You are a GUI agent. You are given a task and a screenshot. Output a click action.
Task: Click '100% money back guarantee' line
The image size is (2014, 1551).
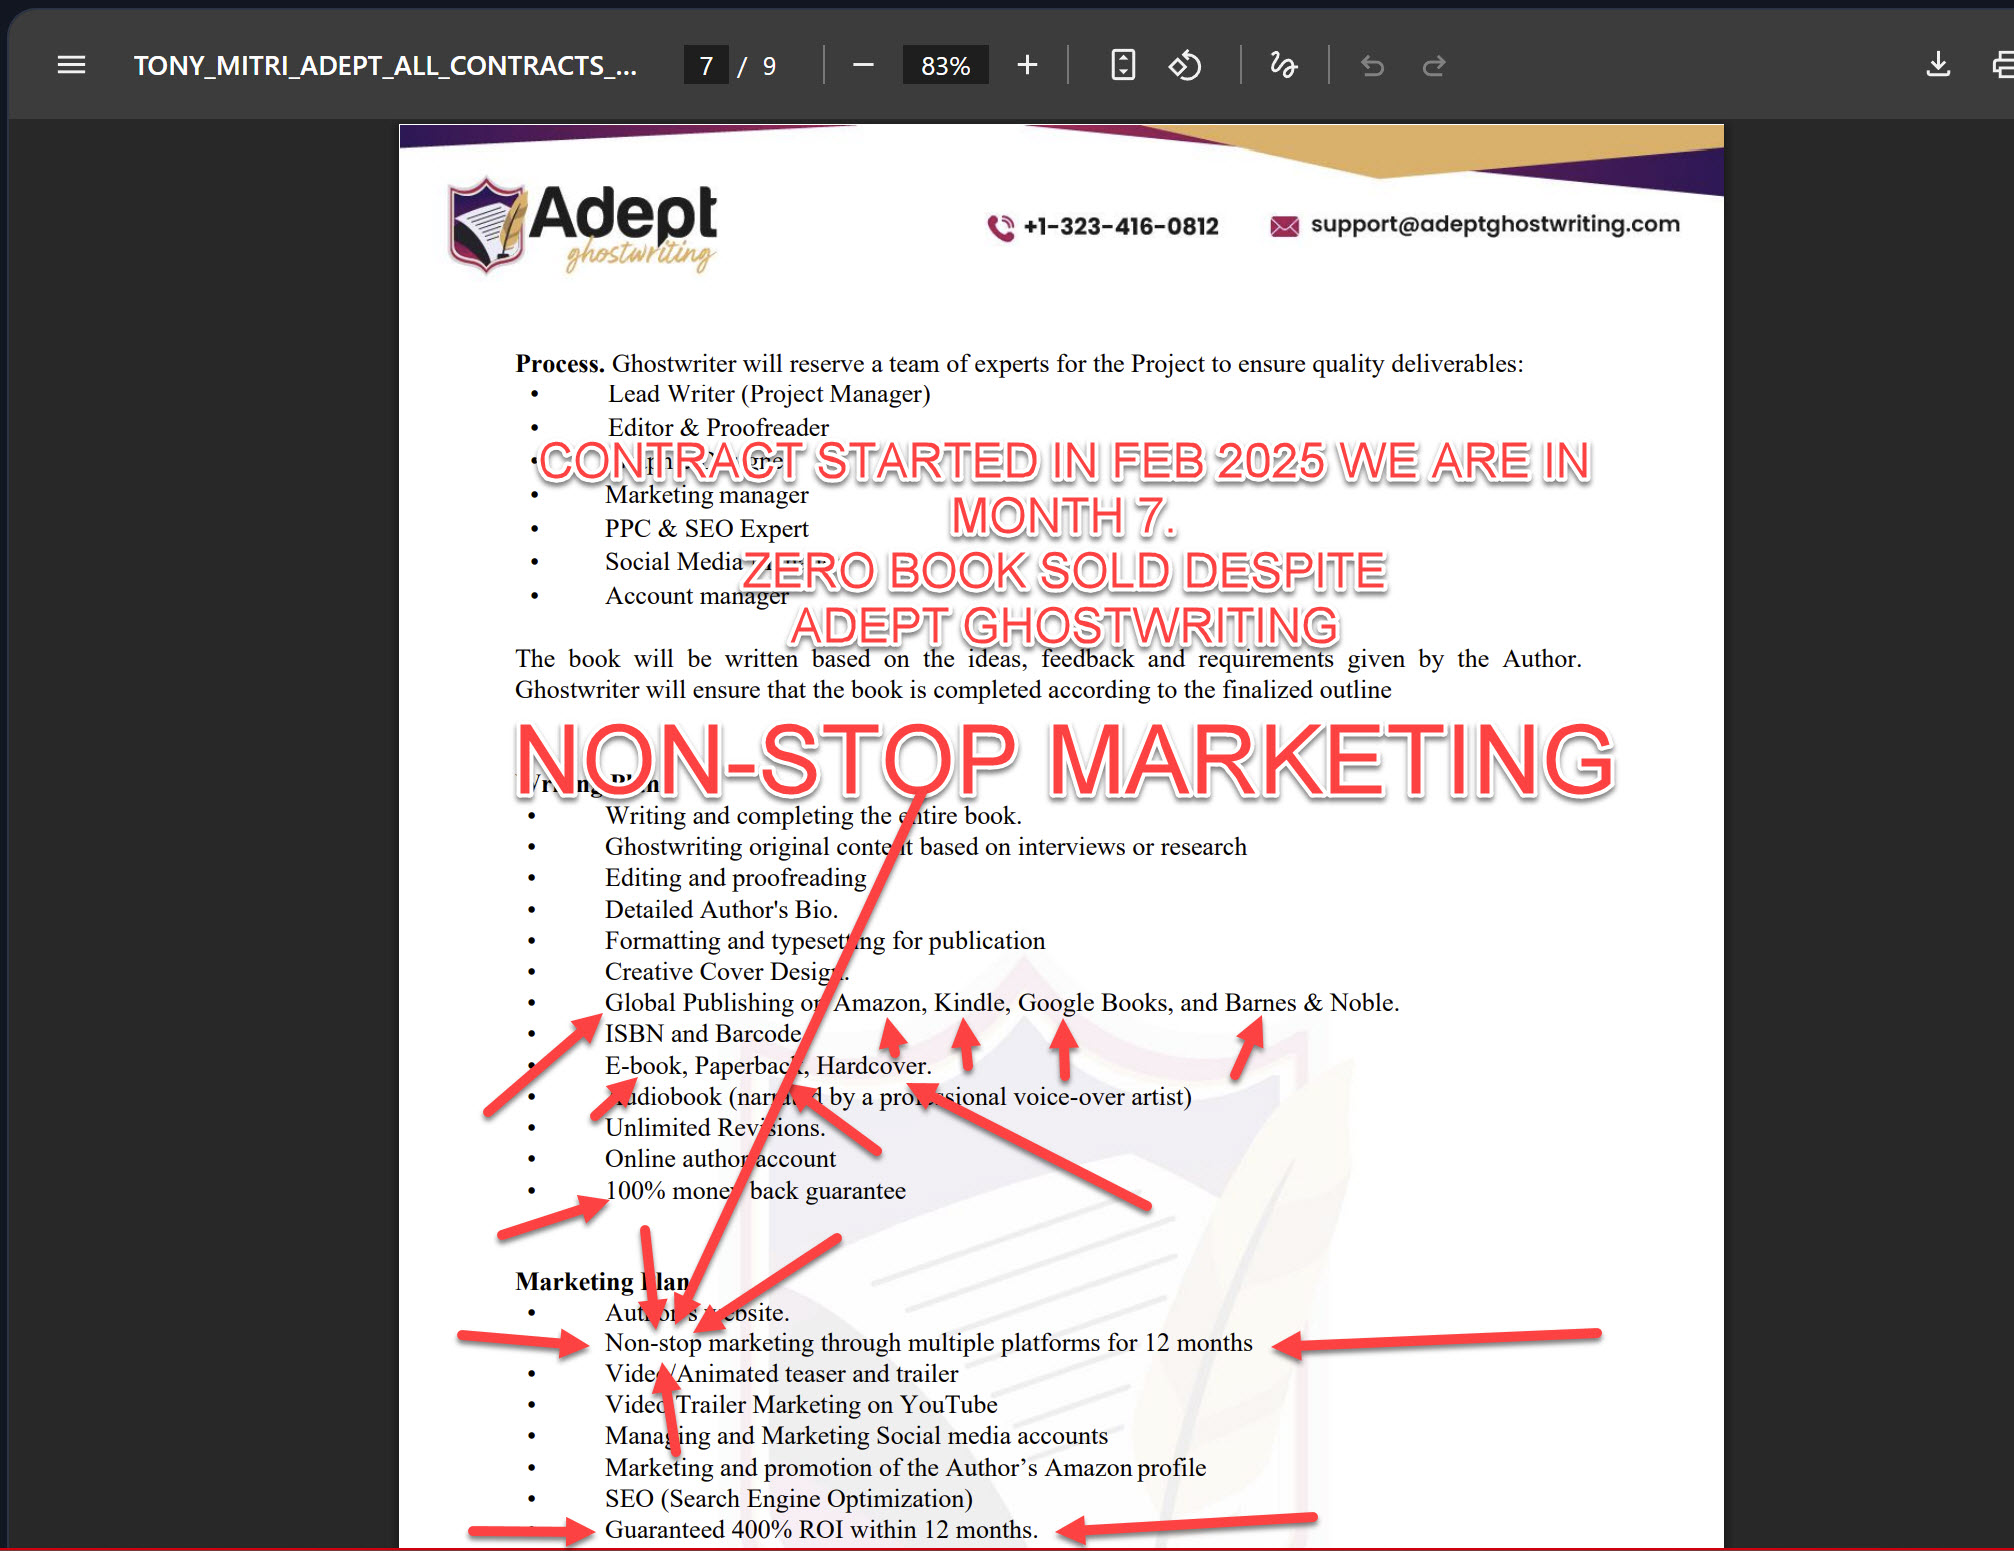(755, 1191)
